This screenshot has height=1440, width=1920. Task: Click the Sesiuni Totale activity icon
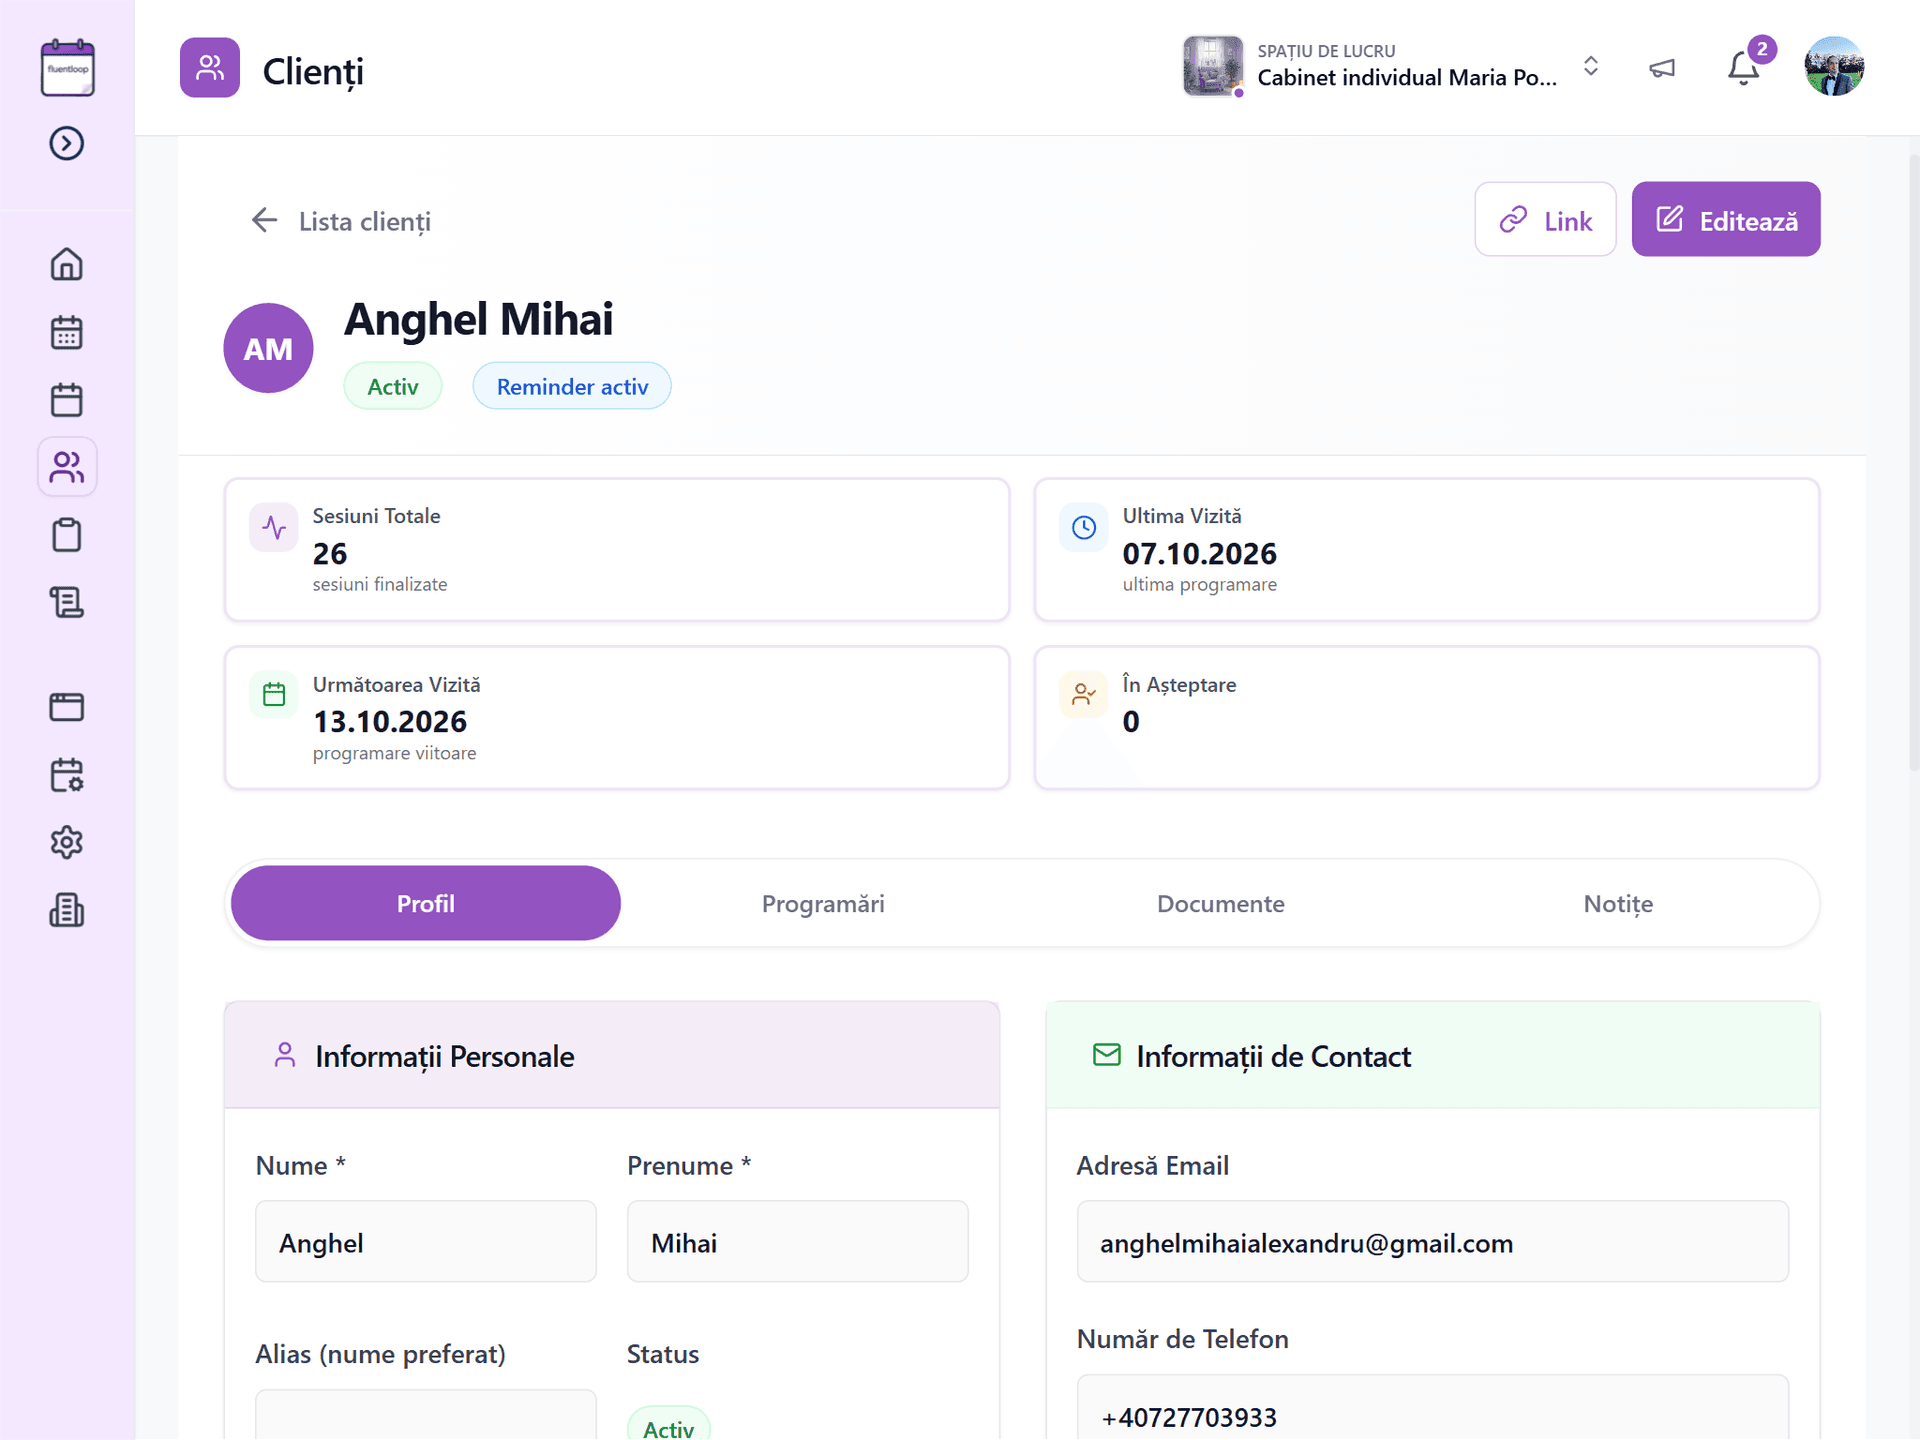(274, 527)
